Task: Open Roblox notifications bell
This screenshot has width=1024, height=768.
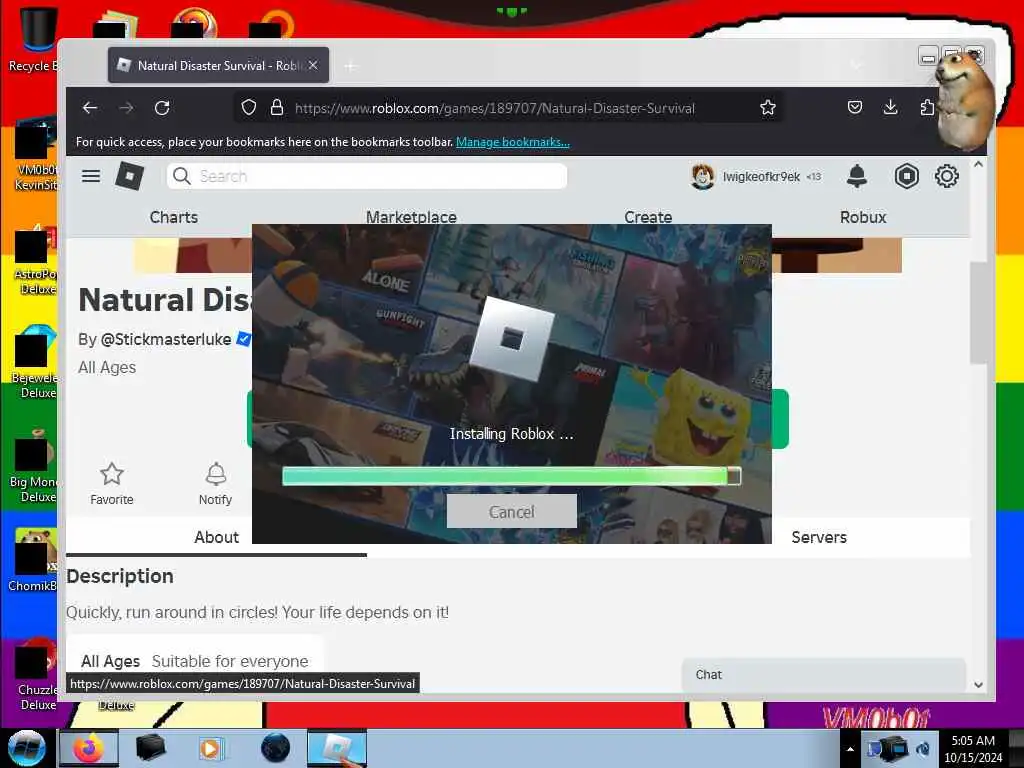Action: point(857,176)
